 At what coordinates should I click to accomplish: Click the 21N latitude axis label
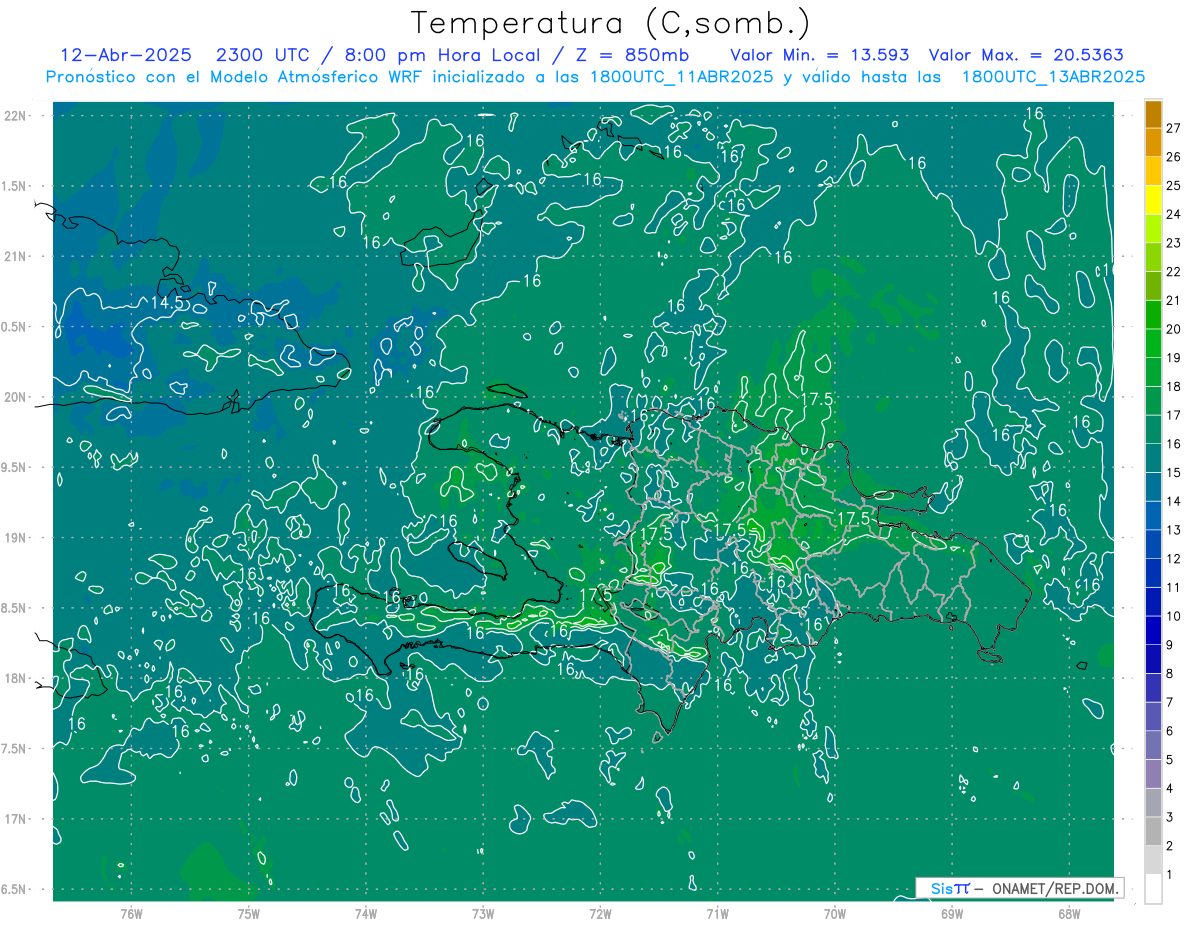[x=16, y=256]
